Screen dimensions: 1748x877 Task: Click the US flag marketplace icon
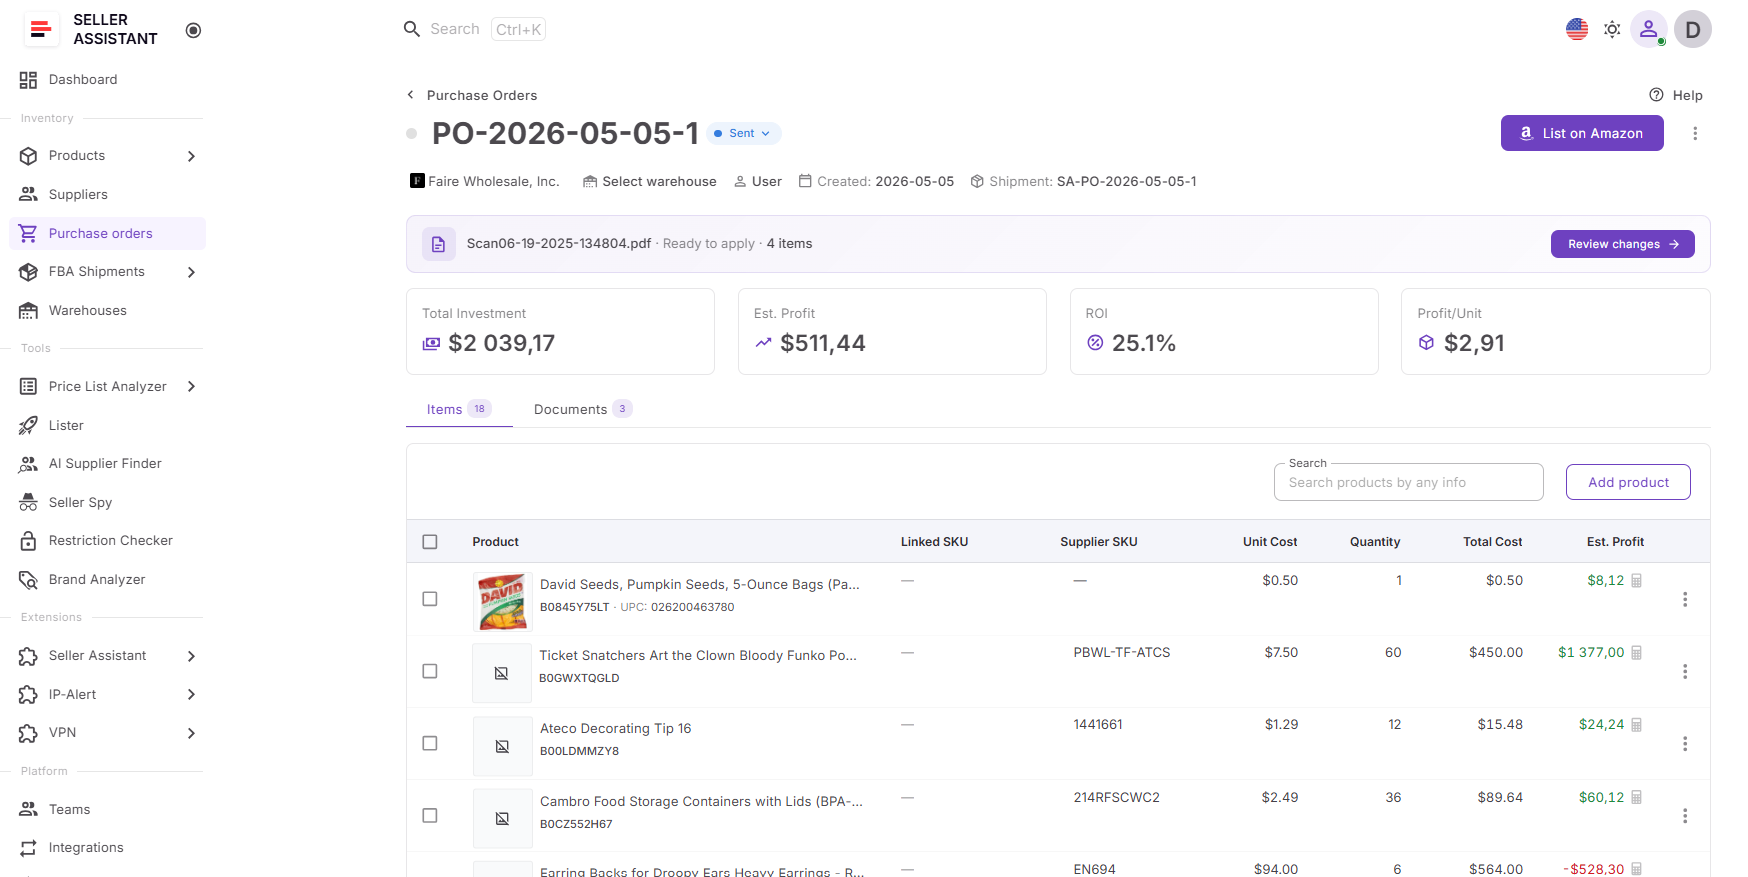[1577, 29]
